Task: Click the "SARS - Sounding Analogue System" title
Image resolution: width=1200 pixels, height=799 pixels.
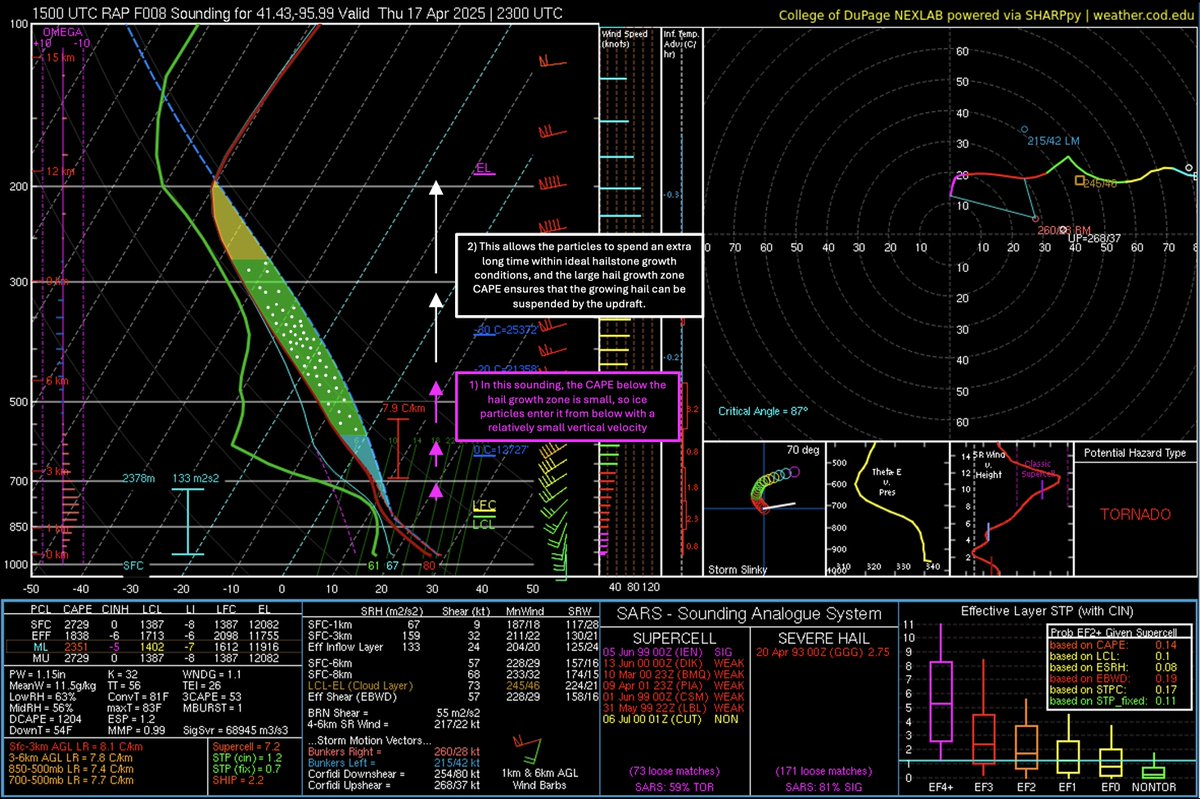Action: tap(747, 613)
